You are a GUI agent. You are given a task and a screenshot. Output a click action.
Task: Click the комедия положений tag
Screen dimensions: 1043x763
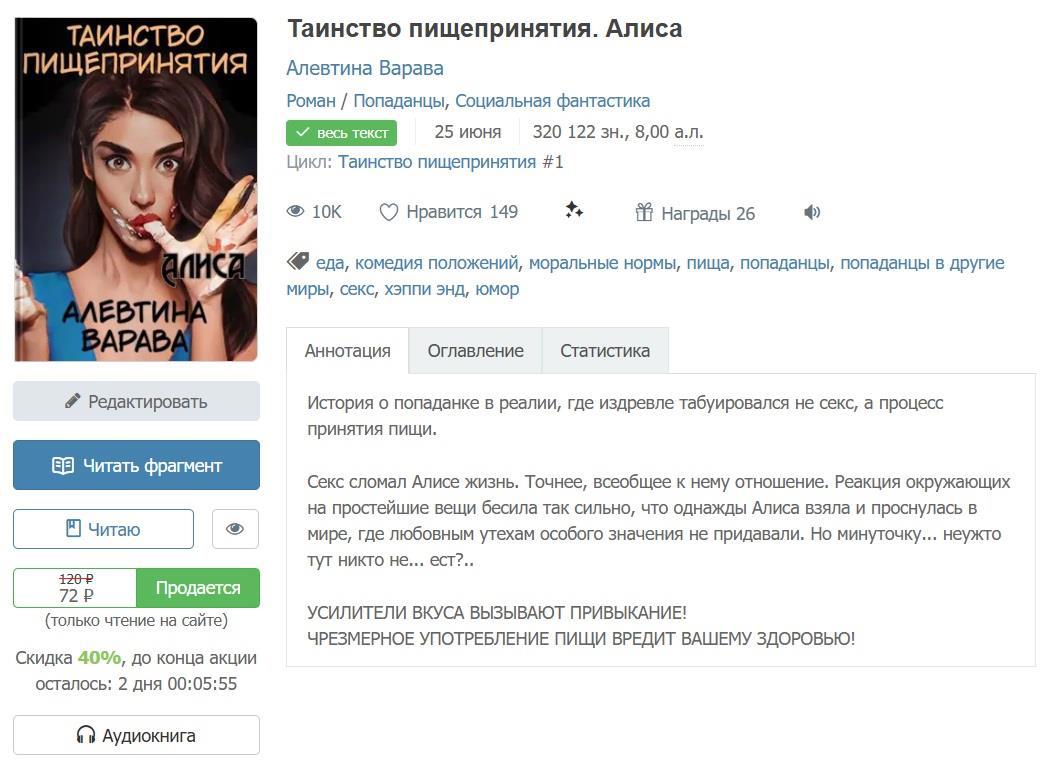[x=436, y=263]
